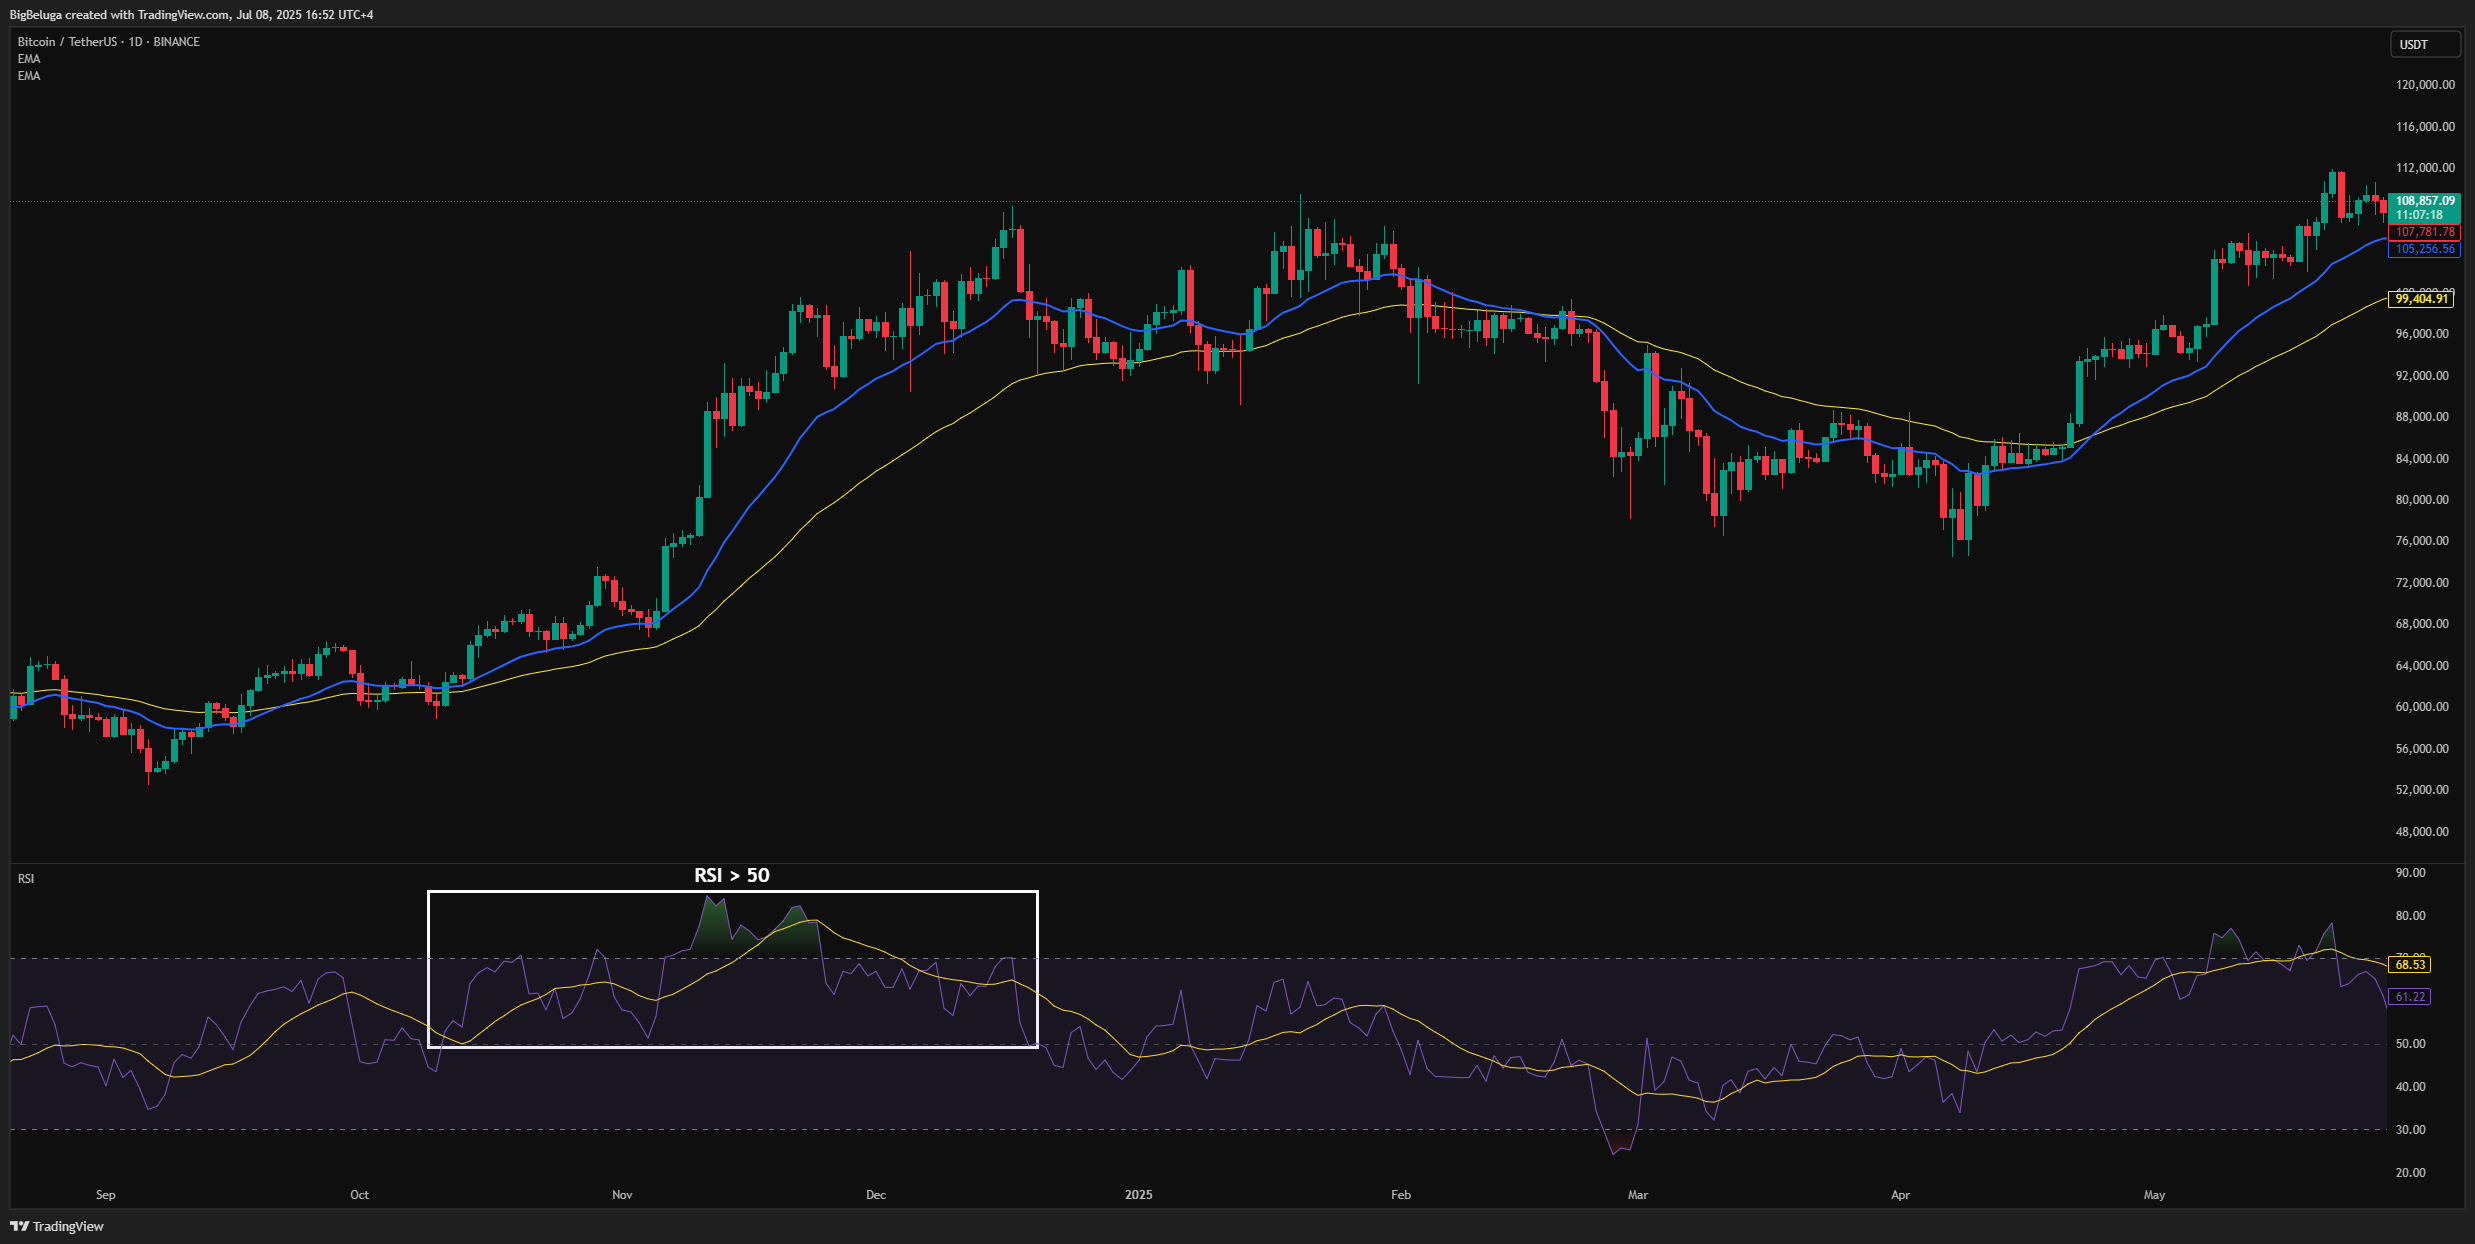Click the 76,000.00 price axis label
The height and width of the screenshot is (1244, 2475).
(x=2422, y=541)
